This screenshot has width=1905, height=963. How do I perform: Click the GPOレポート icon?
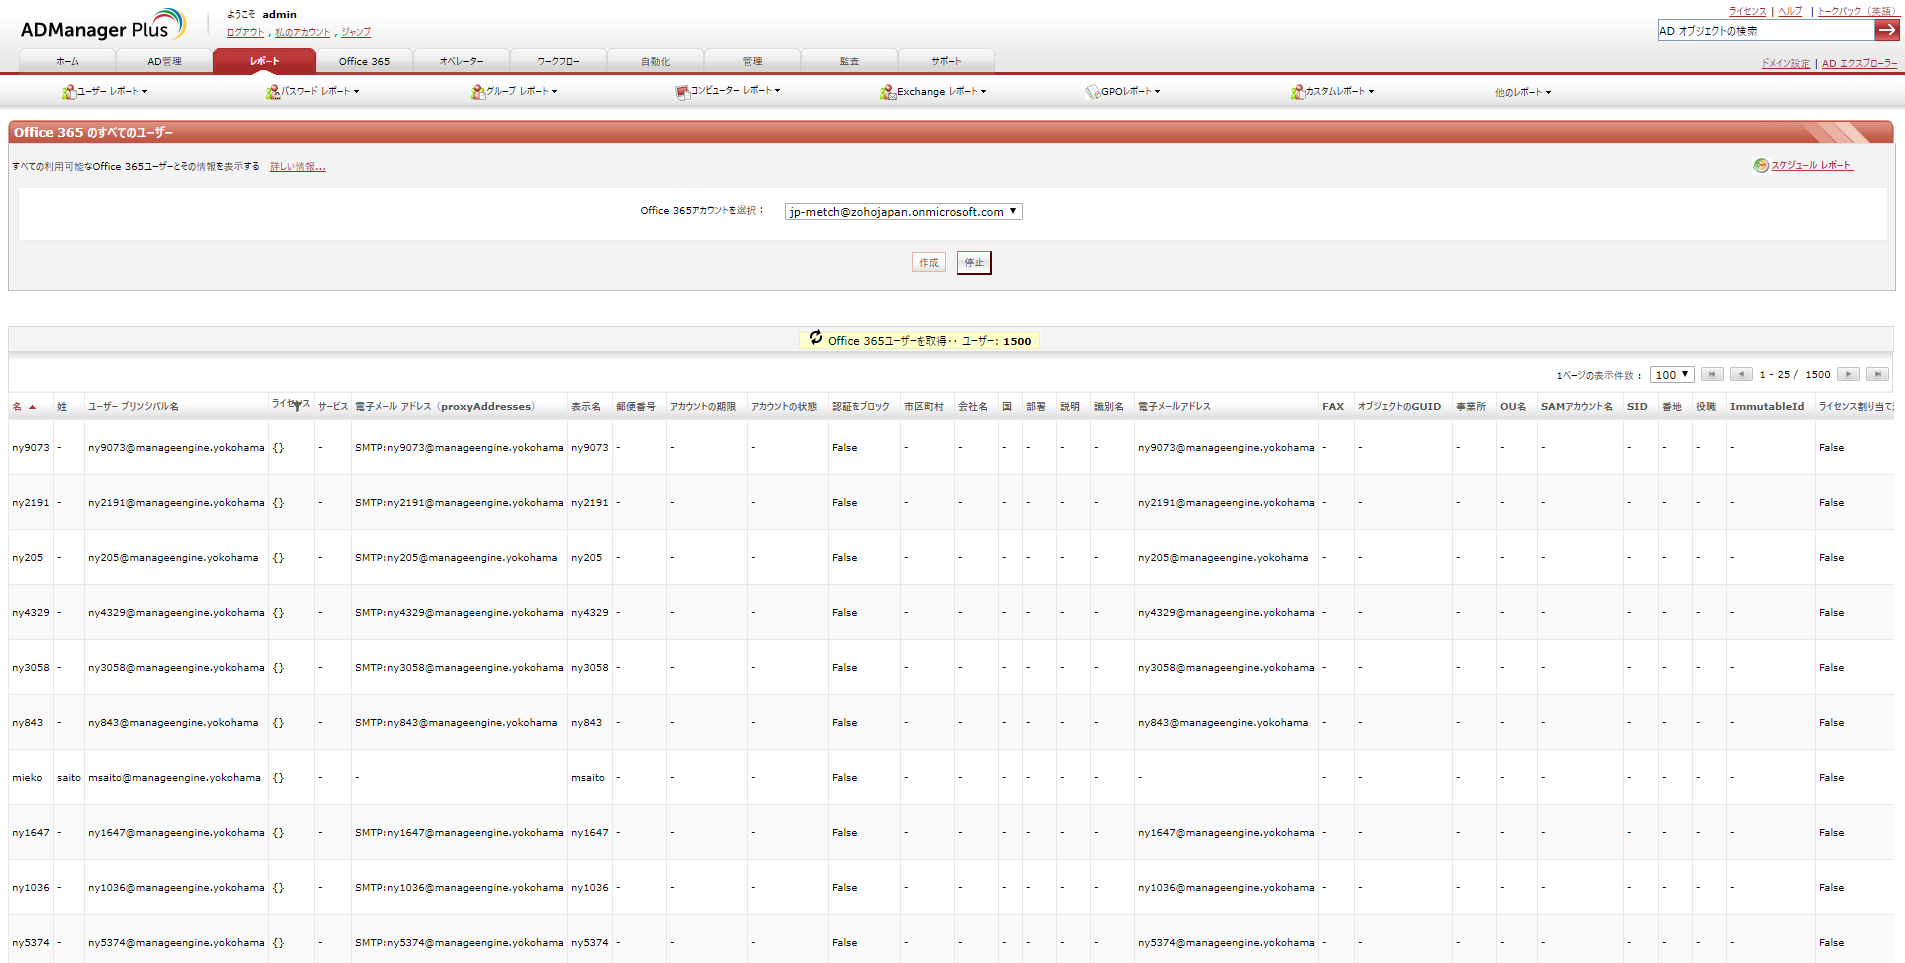click(x=1092, y=92)
